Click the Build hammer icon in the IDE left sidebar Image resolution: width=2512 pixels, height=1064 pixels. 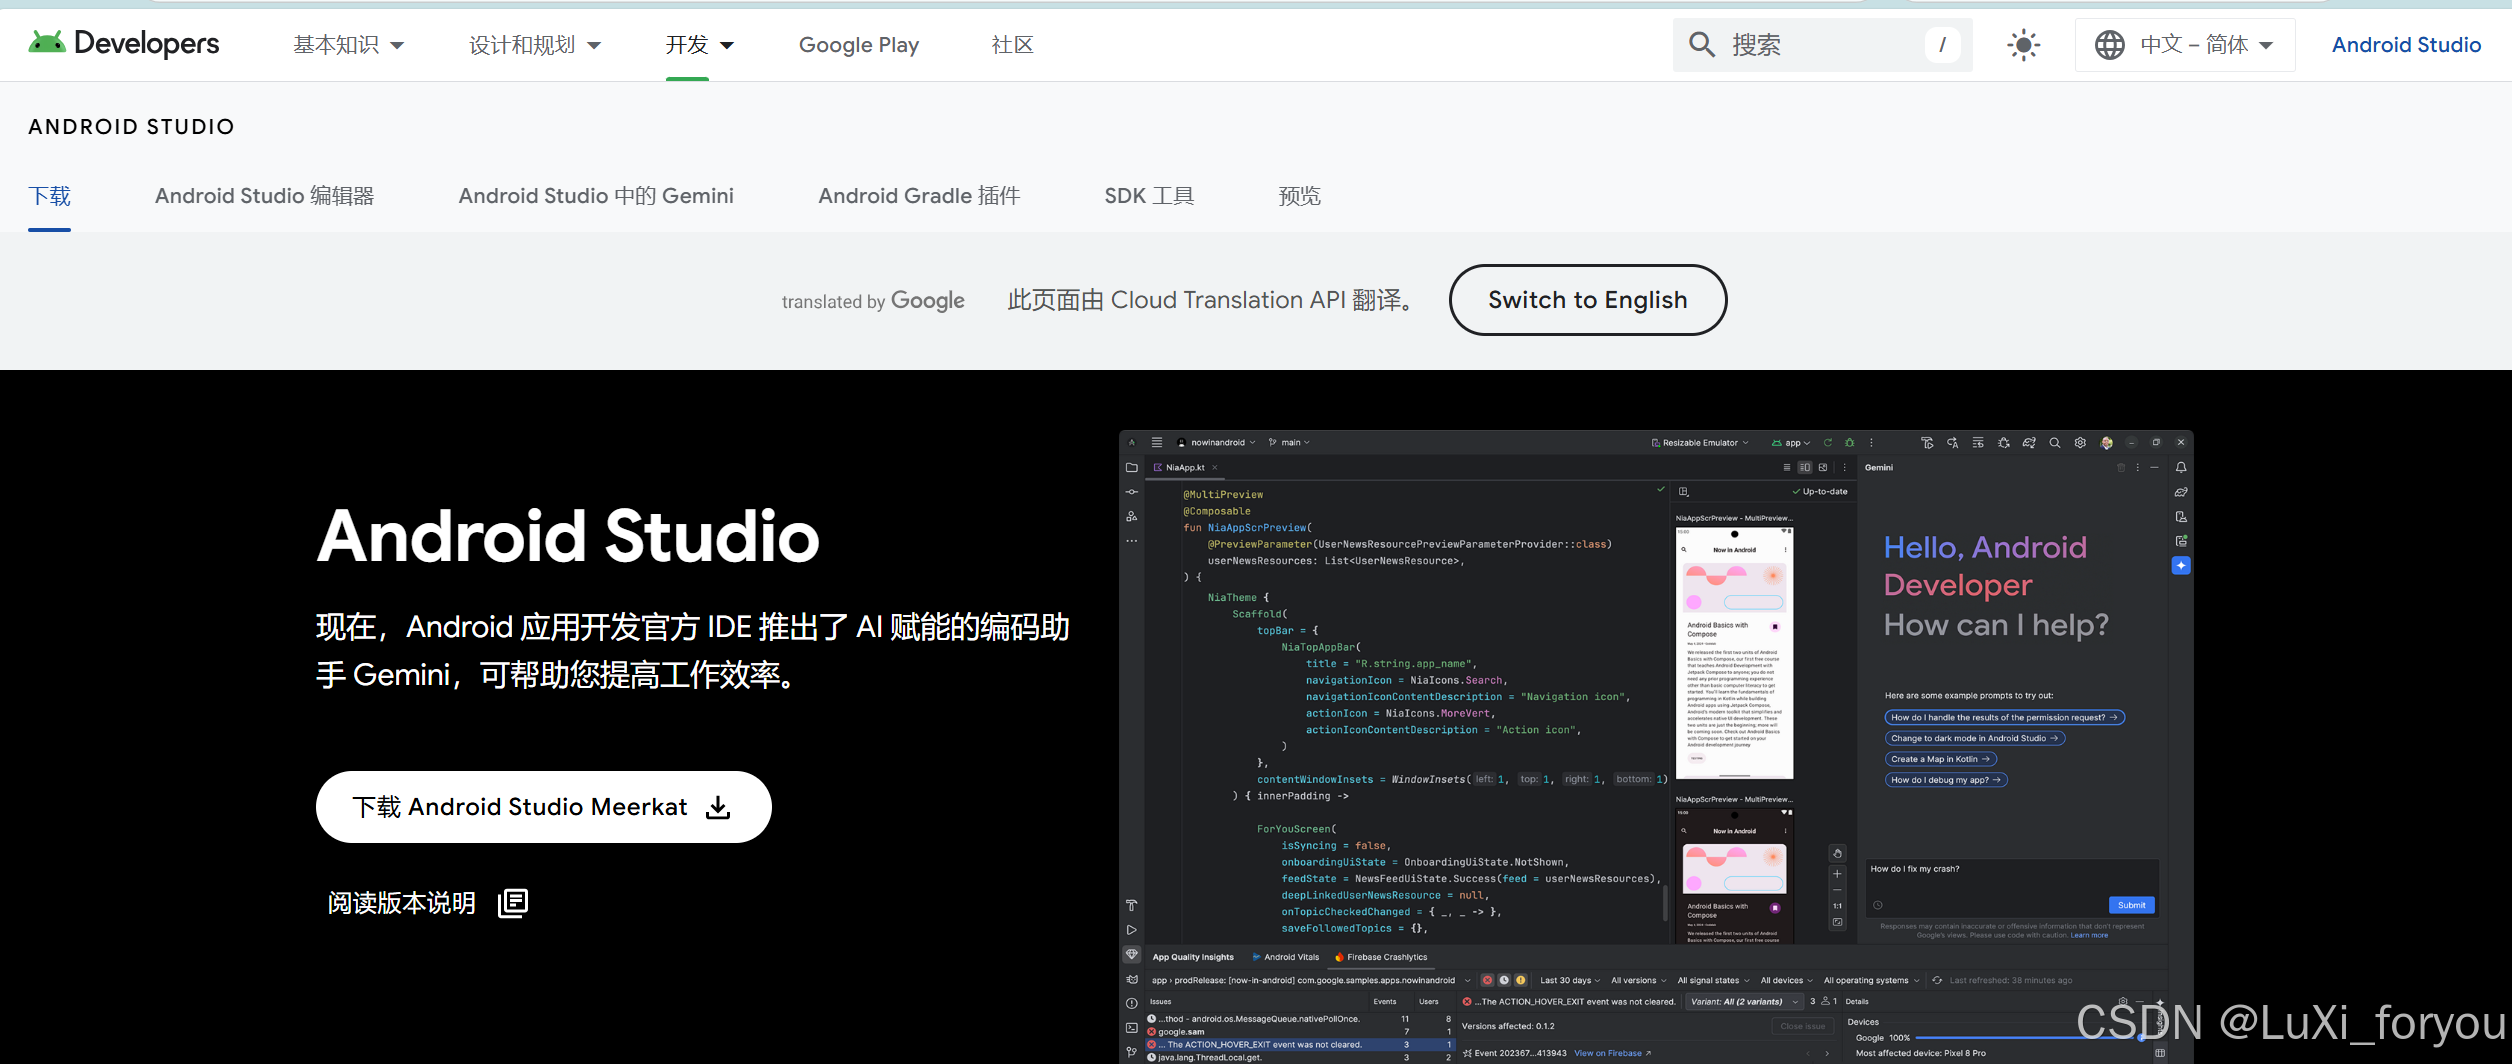(x=1132, y=905)
